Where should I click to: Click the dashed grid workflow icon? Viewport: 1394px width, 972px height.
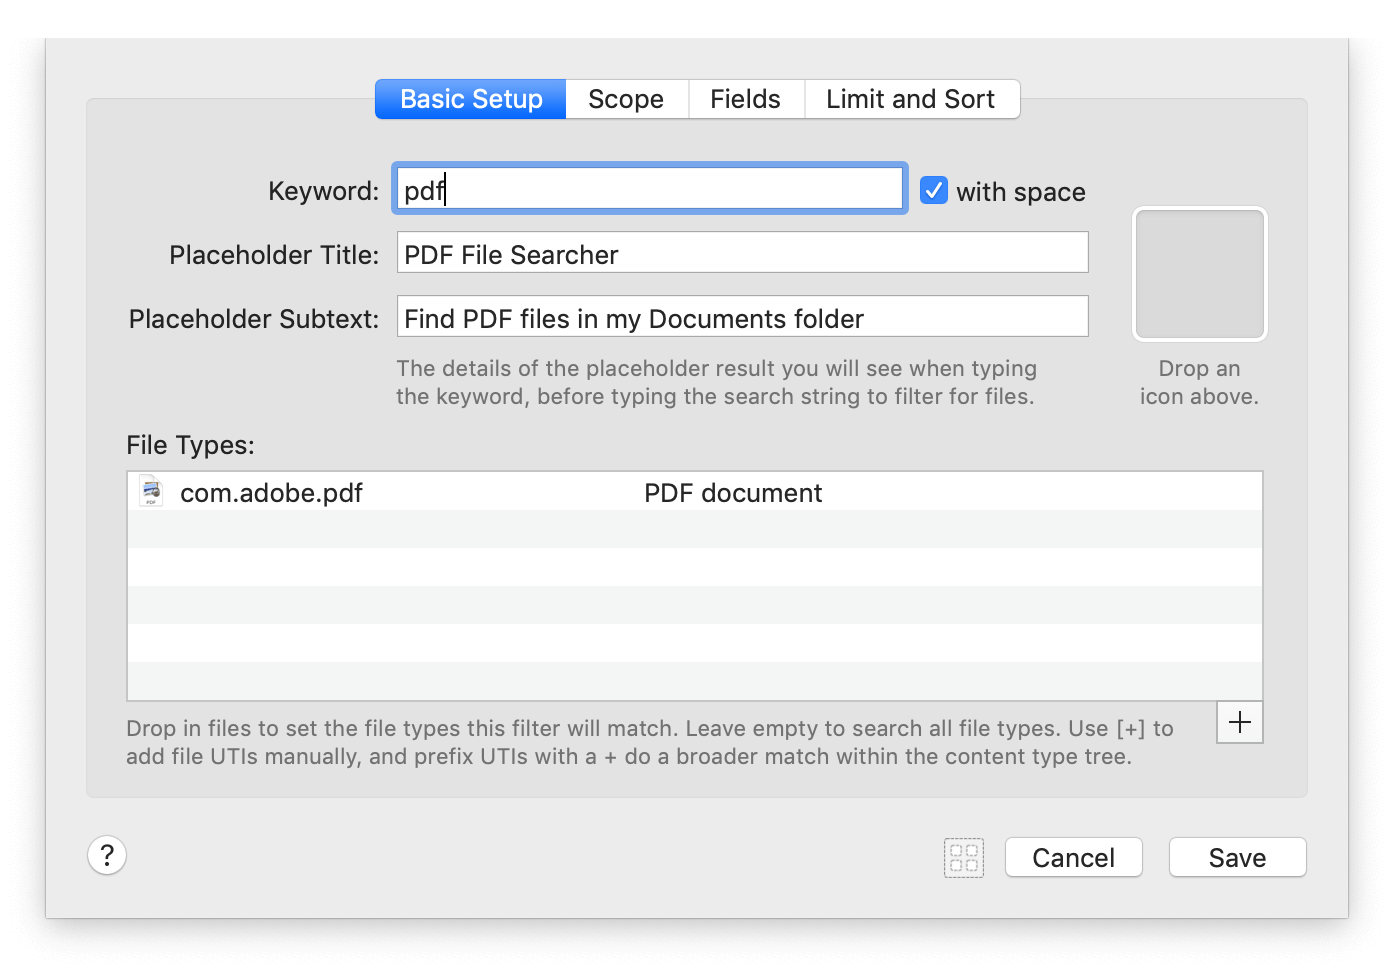pos(963,857)
